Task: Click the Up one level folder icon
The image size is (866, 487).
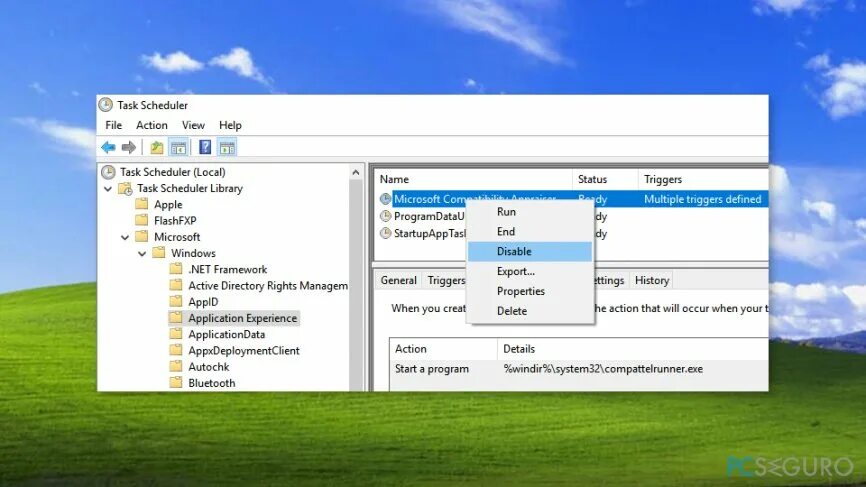Action: 157,147
